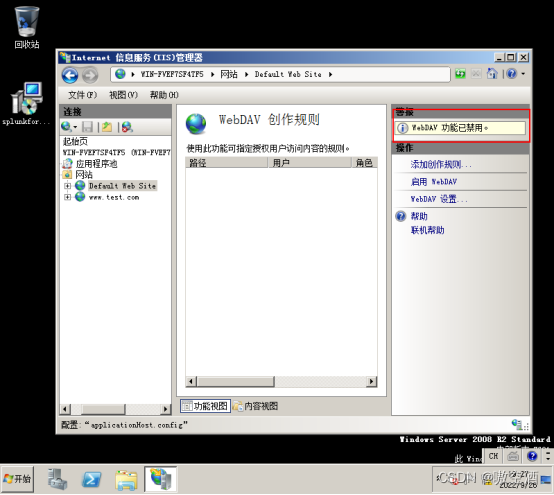Viewport: 554px width, 495px height.
Task: Open Server Manager from the taskbar
Action: tap(57, 479)
